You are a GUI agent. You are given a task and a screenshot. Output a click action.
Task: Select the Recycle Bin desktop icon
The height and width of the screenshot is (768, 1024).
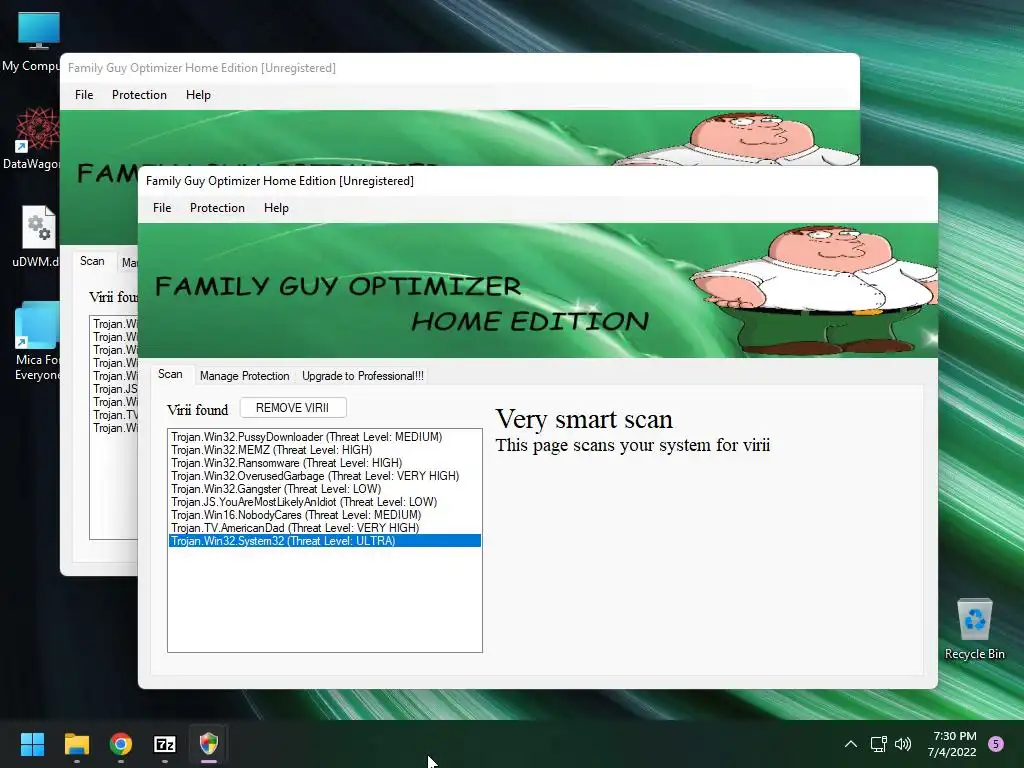tap(974, 629)
